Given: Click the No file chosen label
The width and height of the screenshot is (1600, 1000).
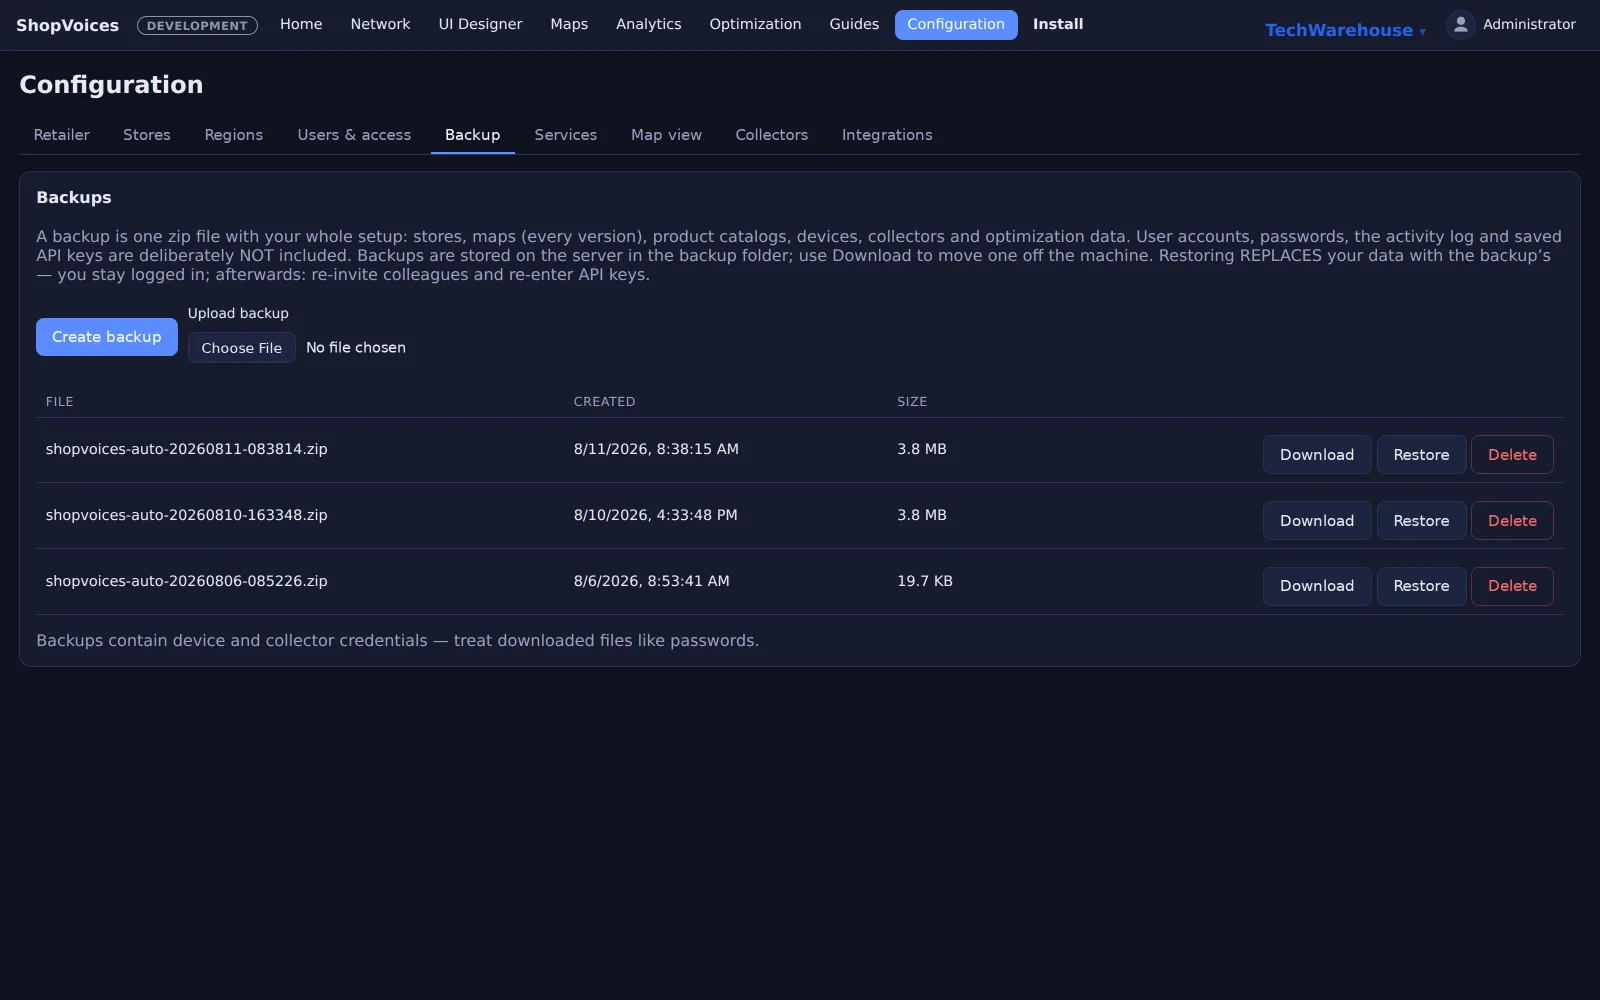Looking at the screenshot, I should [356, 348].
